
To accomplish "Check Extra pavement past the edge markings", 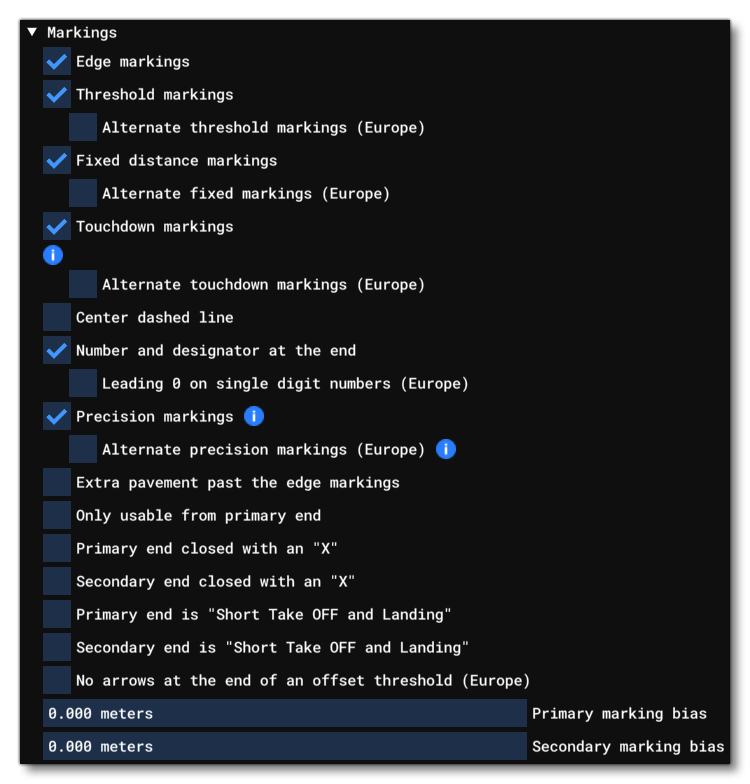I will point(57,483).
